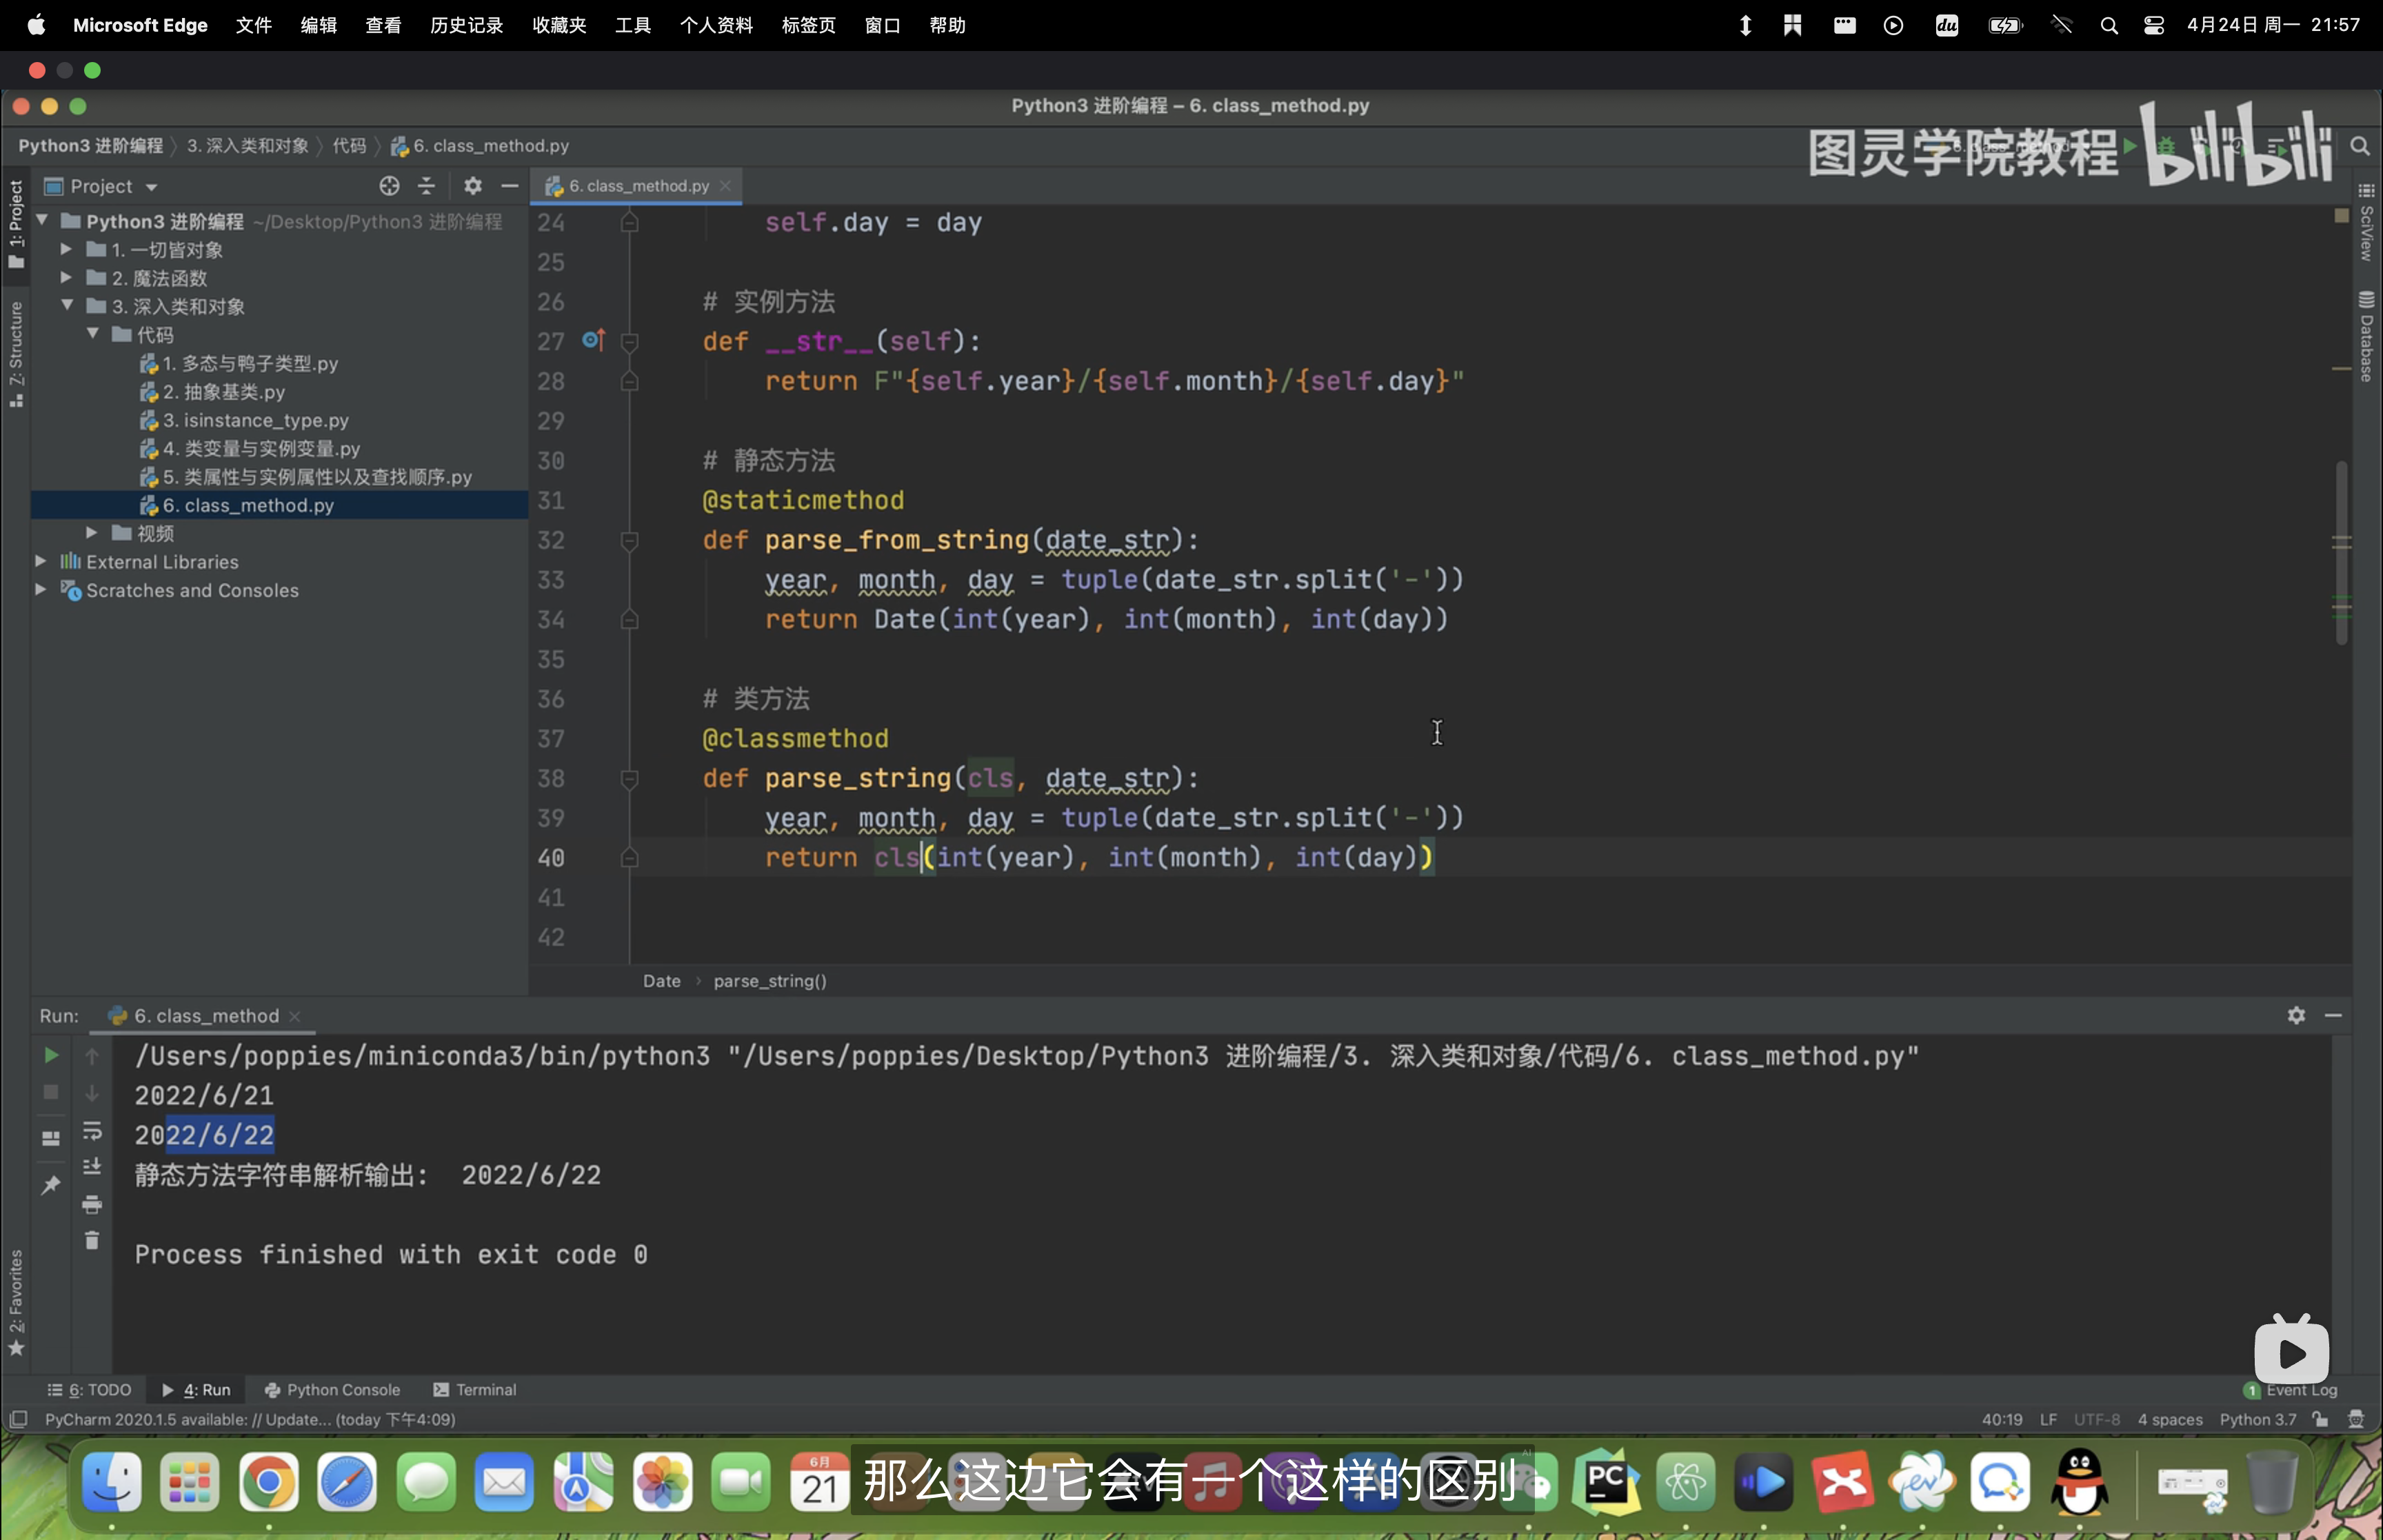The height and width of the screenshot is (1540, 2383).
Task: Minimize the Run panel with minus icon
Action: coord(2333,1016)
